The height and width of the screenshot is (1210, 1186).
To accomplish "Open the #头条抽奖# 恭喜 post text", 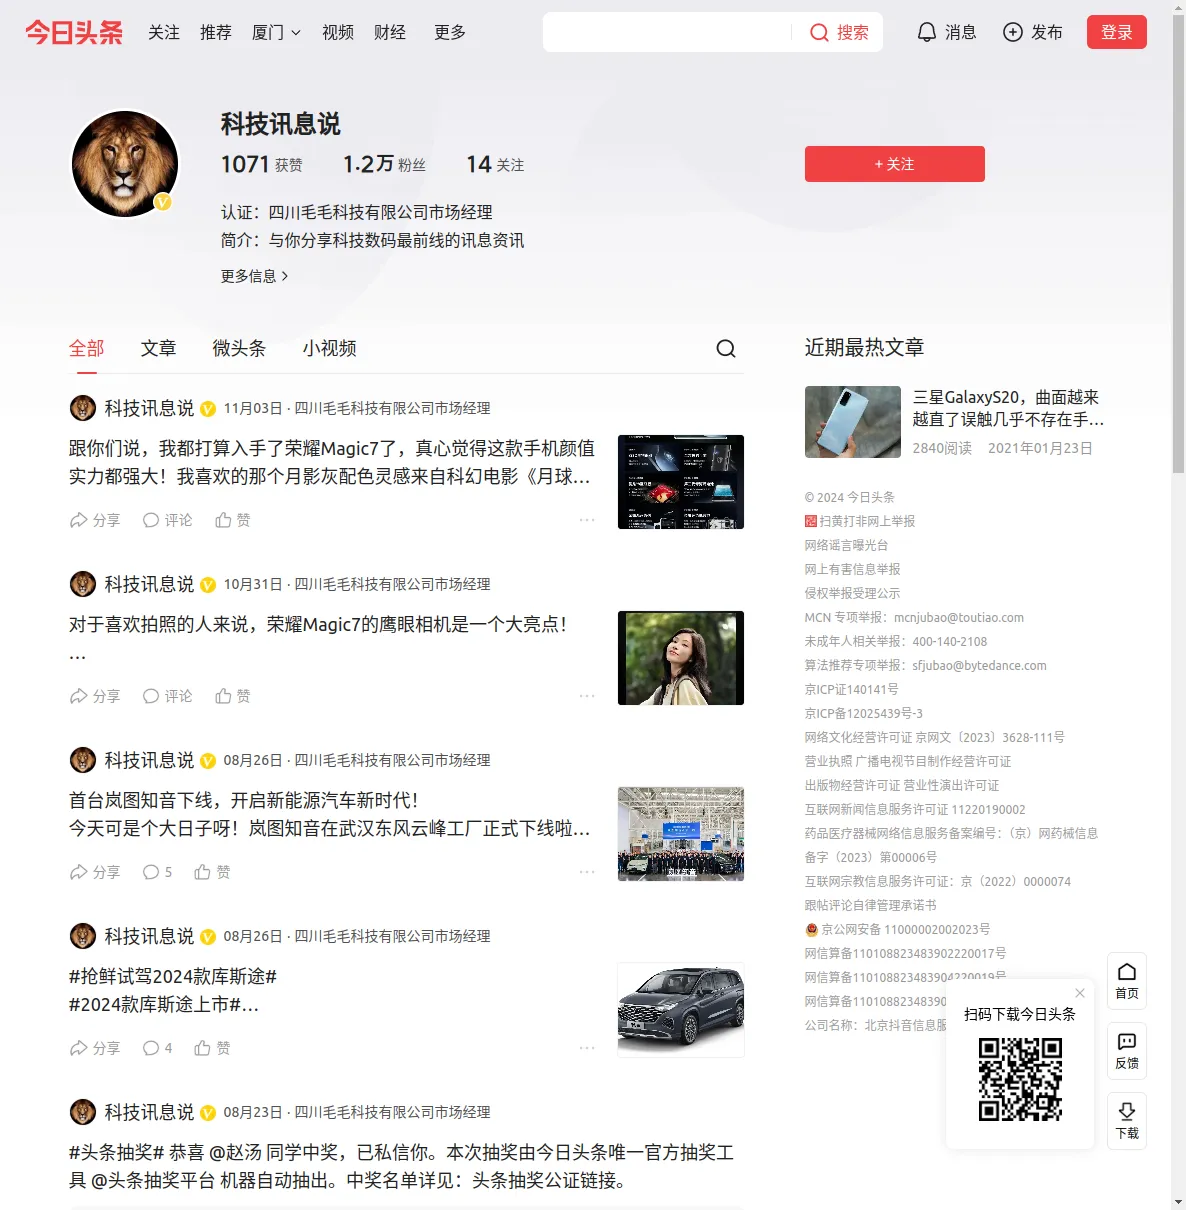I will tap(401, 1166).
